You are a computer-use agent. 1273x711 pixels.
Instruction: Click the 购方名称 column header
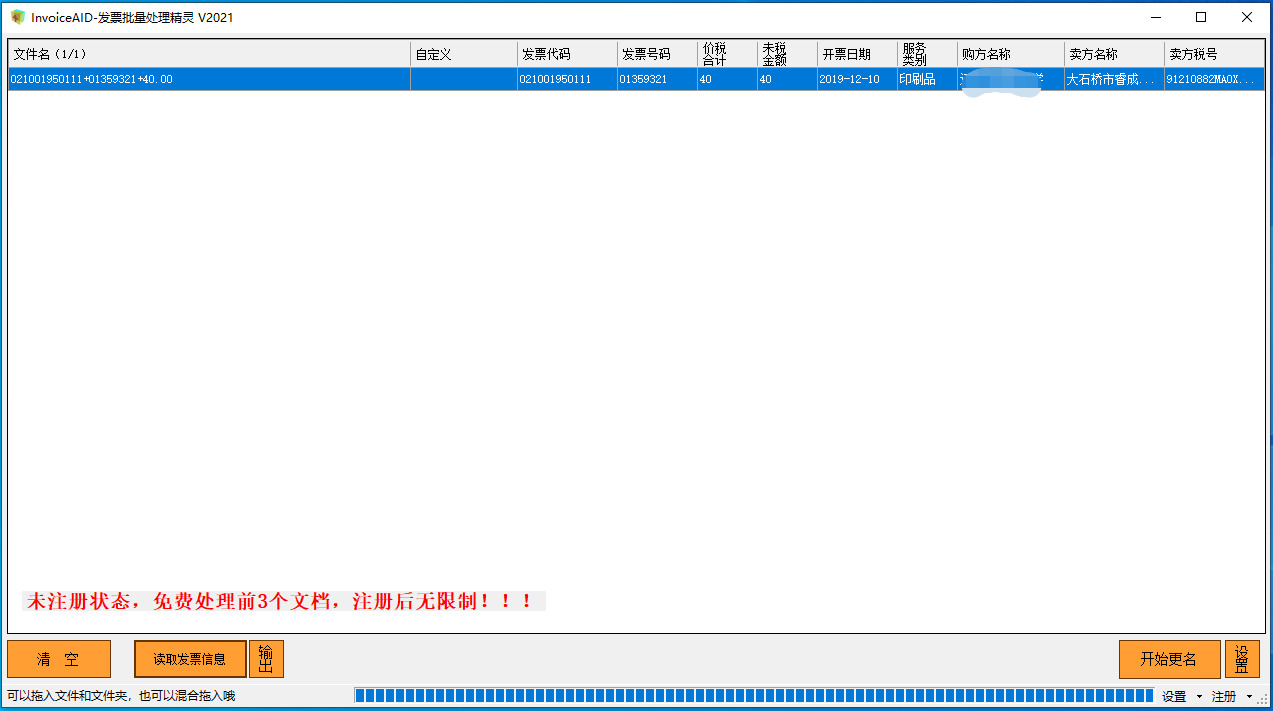[1010, 54]
